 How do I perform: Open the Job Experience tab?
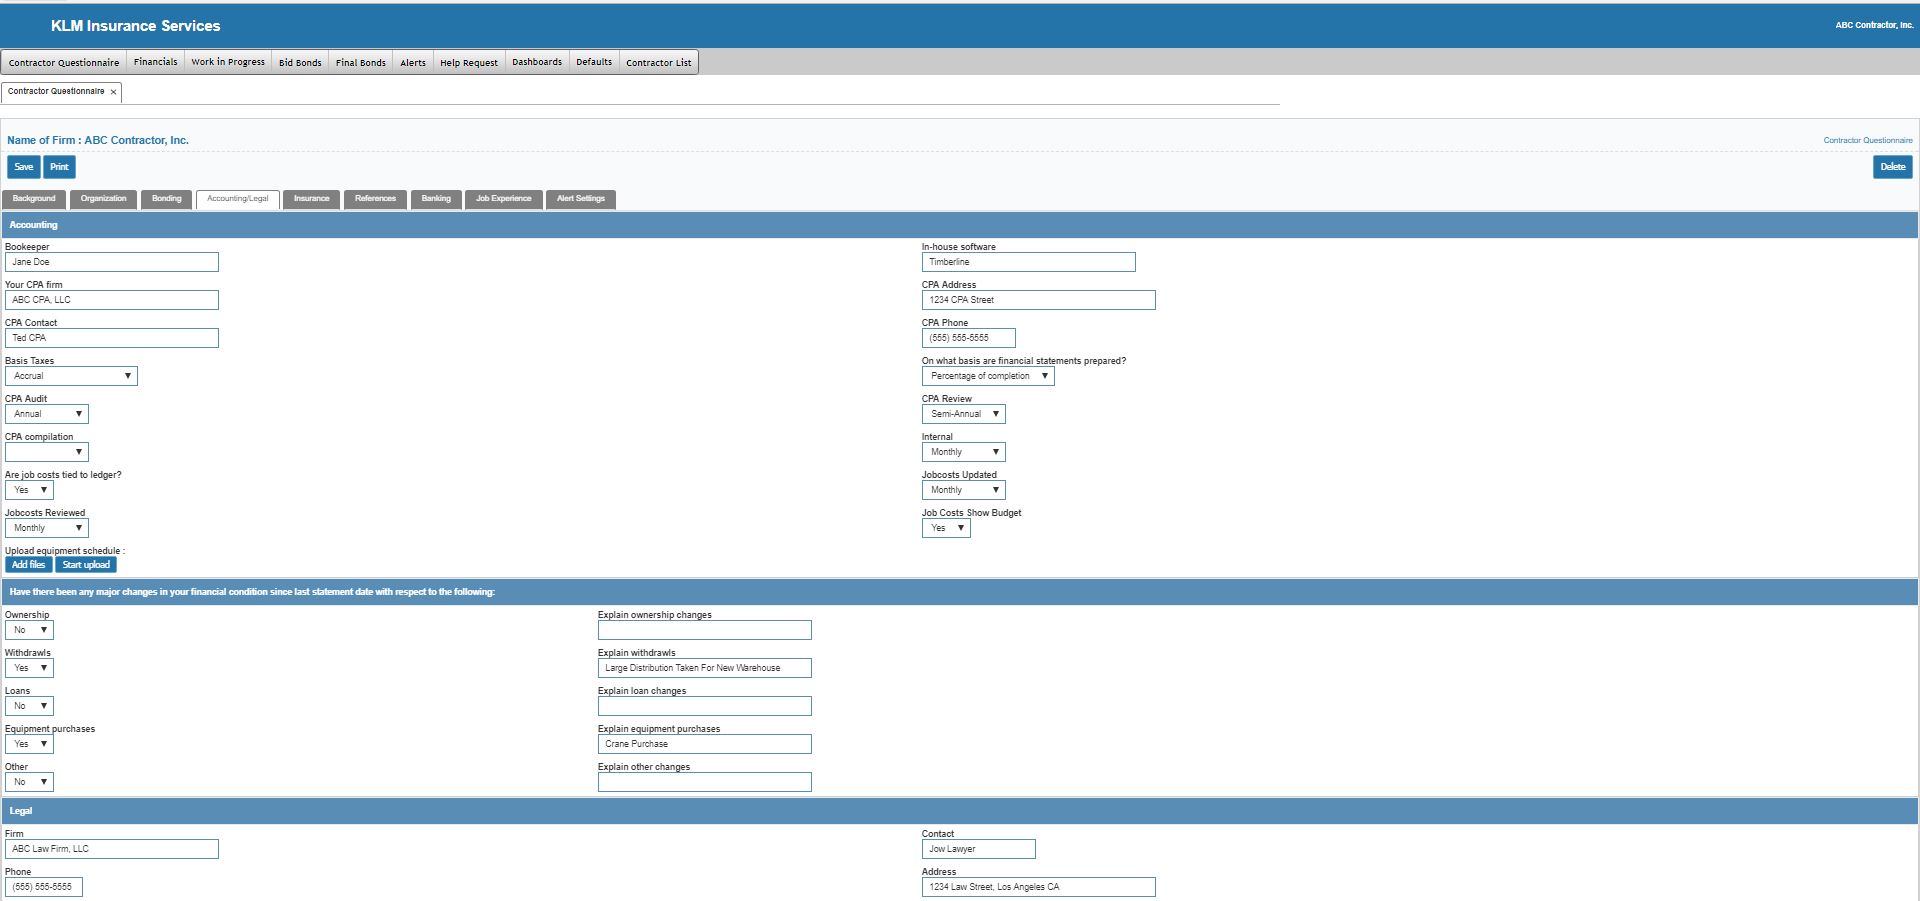click(x=503, y=199)
